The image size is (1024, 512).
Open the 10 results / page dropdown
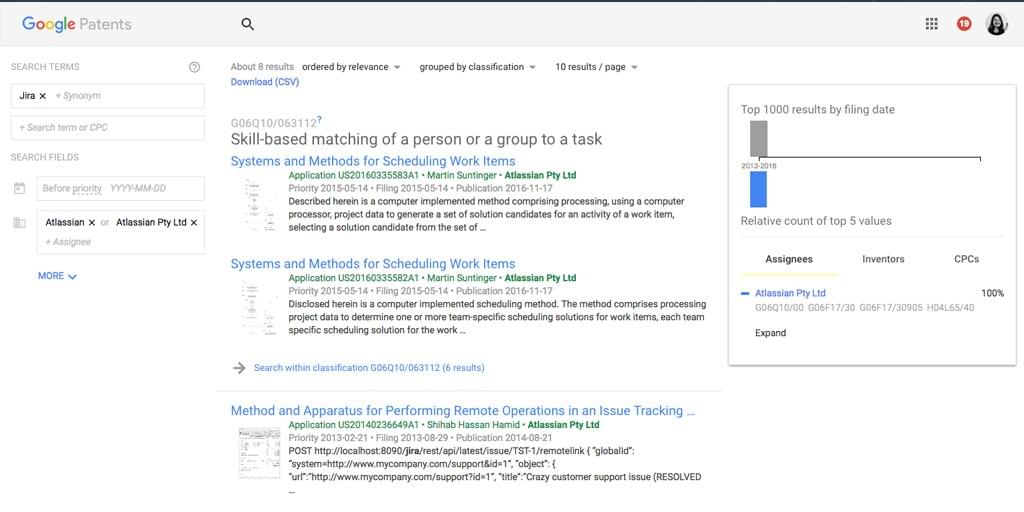pyautogui.click(x=596, y=67)
